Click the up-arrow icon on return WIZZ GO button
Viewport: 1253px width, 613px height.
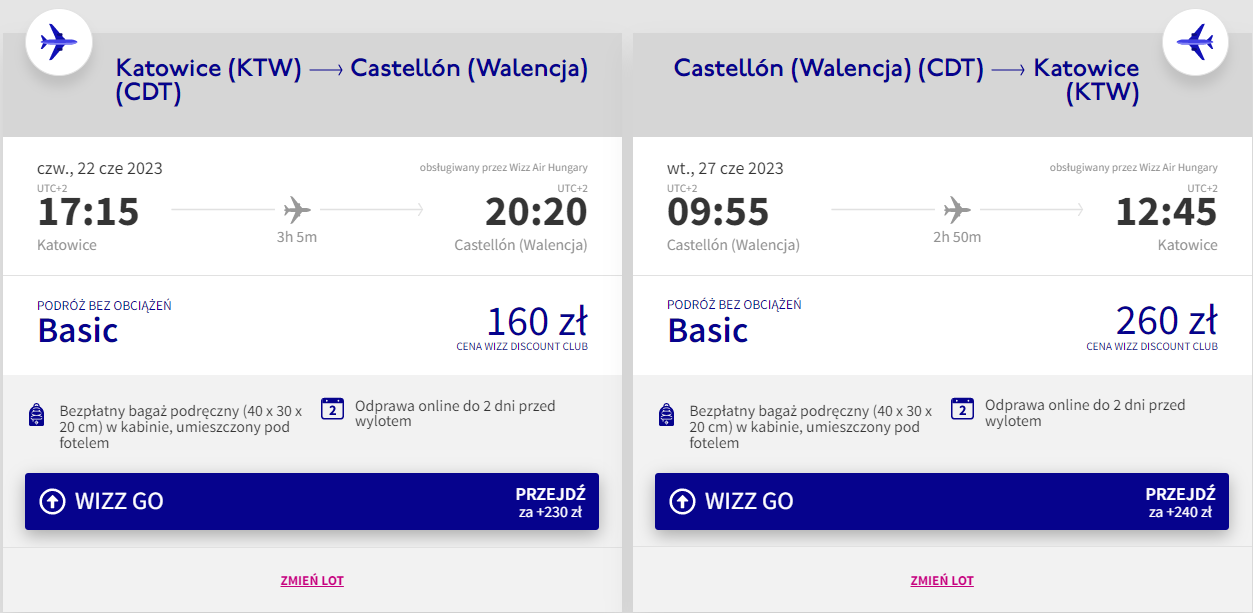[x=682, y=501]
